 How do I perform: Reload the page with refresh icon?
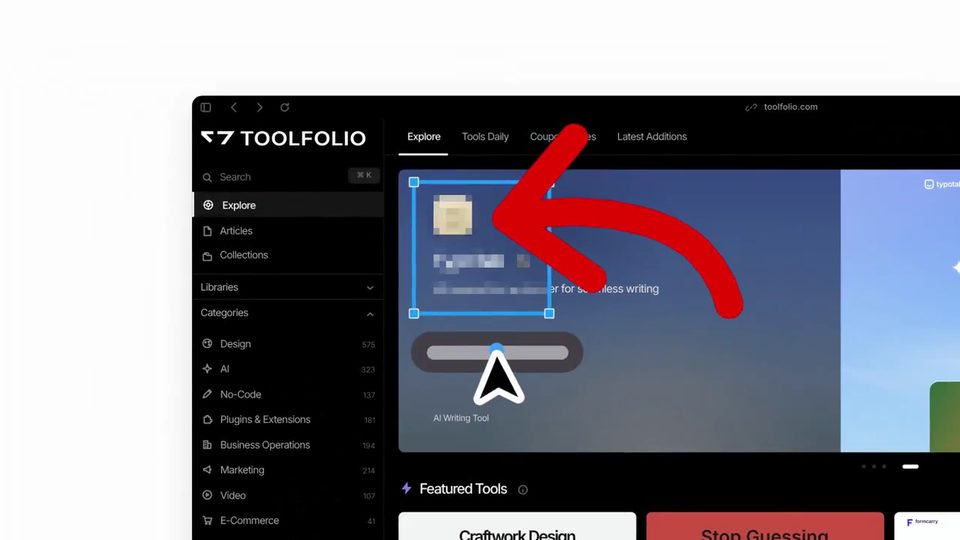coord(285,107)
